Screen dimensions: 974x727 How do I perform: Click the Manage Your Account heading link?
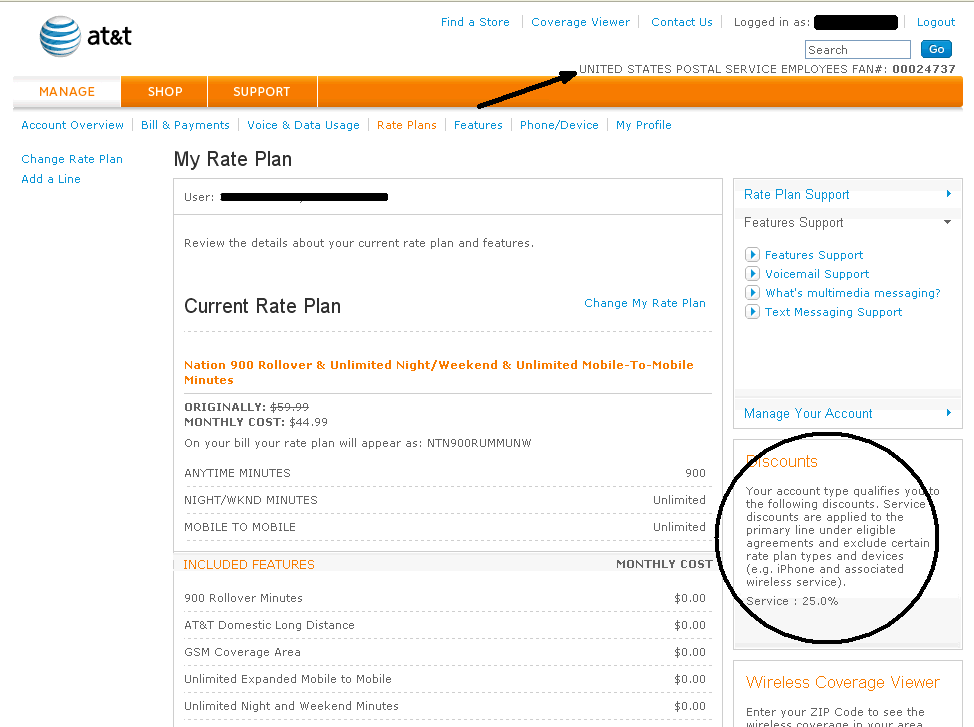pyautogui.click(x=808, y=413)
